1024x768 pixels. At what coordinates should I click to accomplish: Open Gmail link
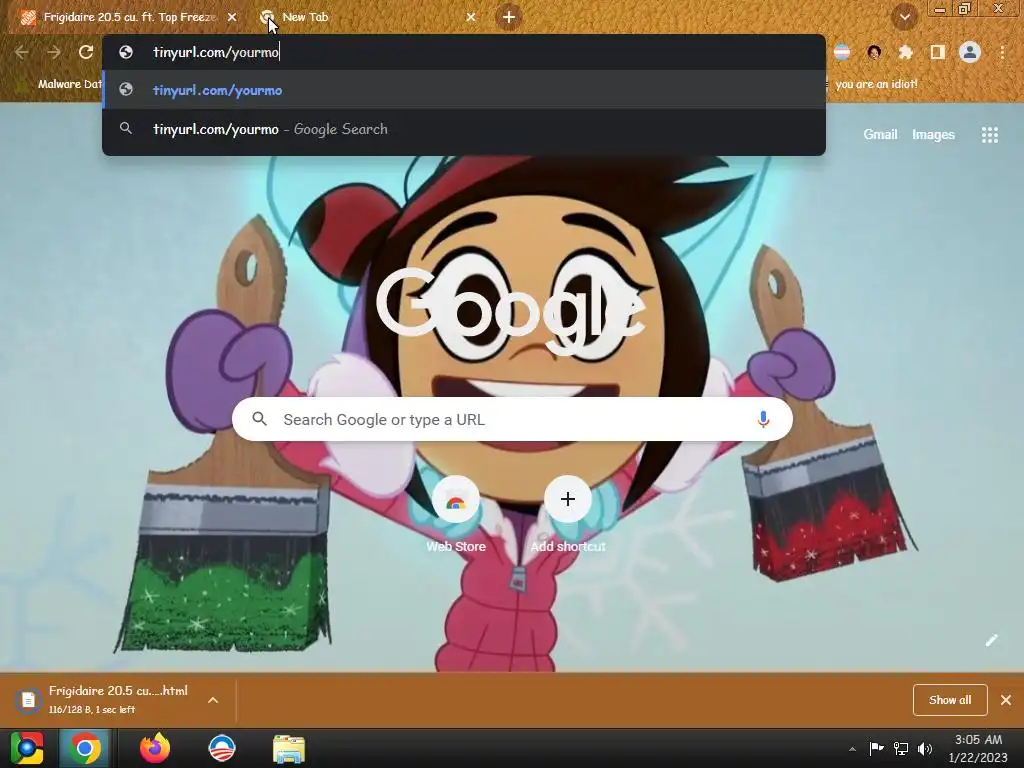click(880, 135)
